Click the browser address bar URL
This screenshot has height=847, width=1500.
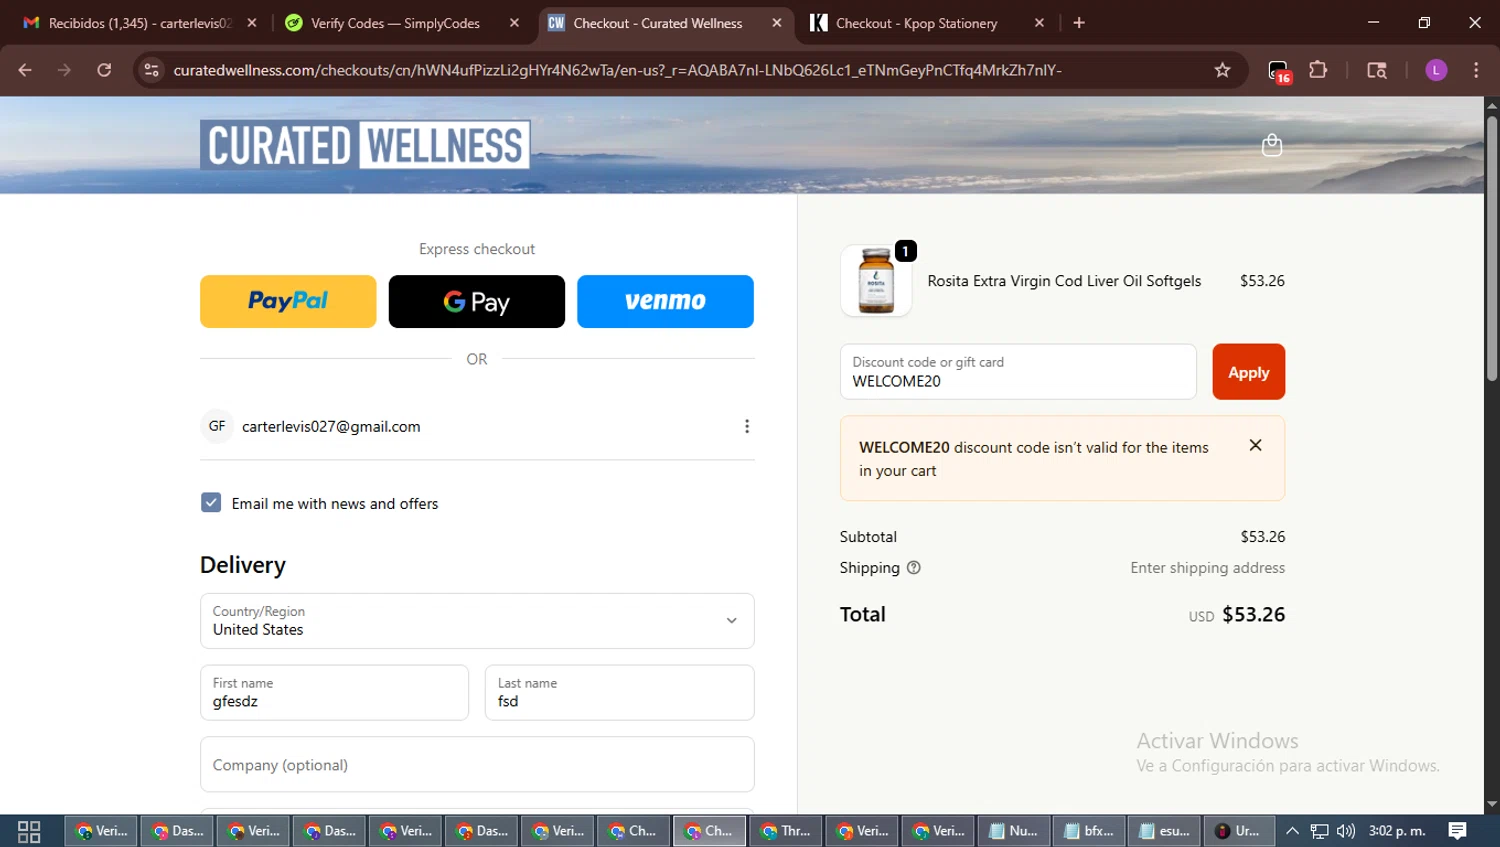(x=617, y=70)
